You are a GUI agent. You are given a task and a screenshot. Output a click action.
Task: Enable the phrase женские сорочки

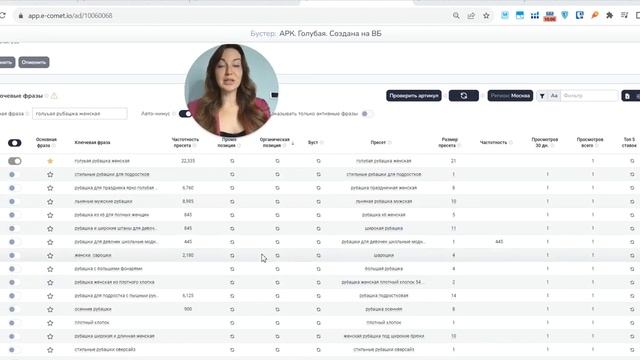click(14, 256)
